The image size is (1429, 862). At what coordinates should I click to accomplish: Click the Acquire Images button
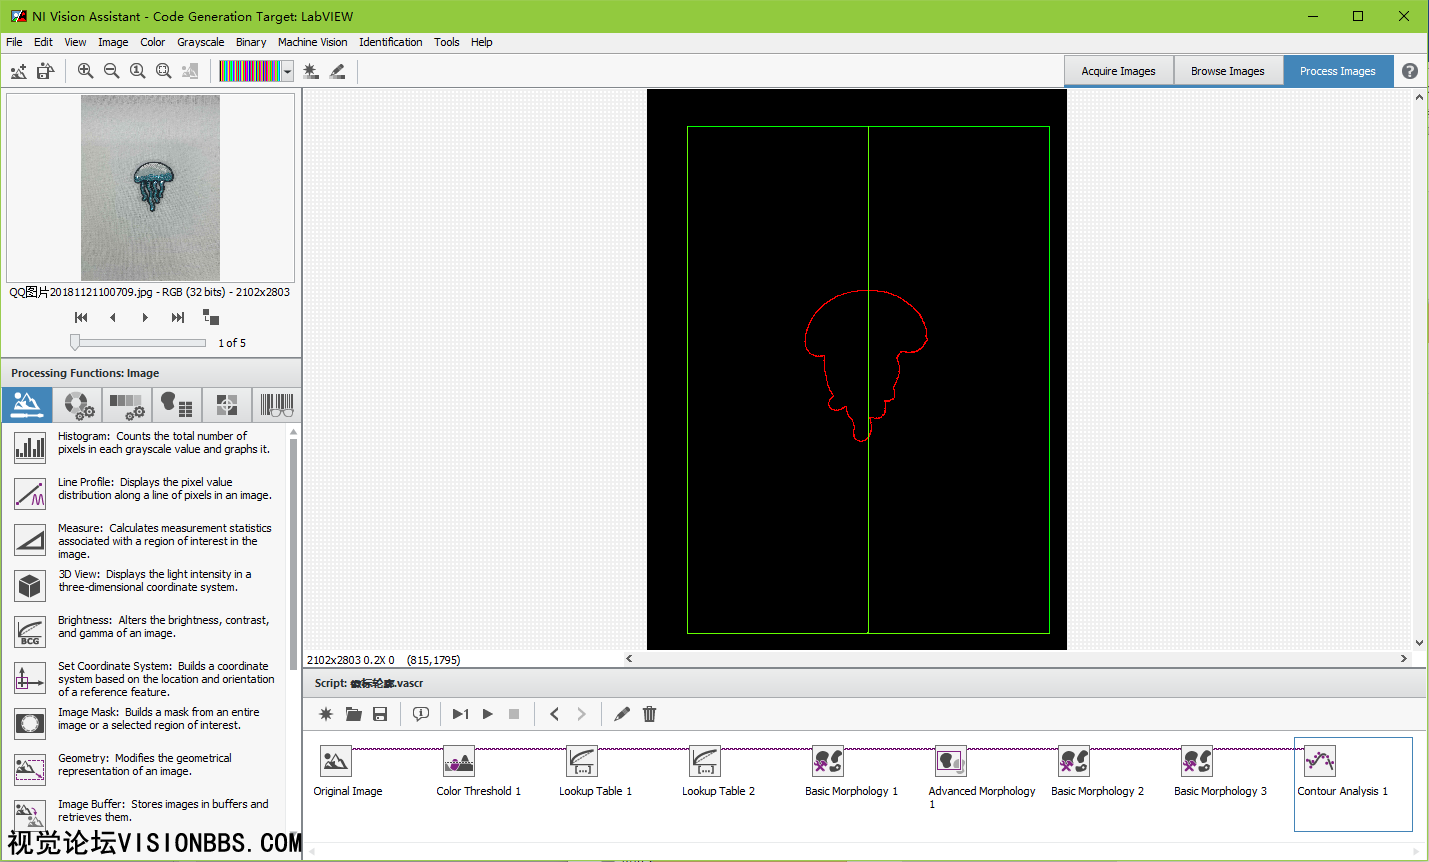1118,71
